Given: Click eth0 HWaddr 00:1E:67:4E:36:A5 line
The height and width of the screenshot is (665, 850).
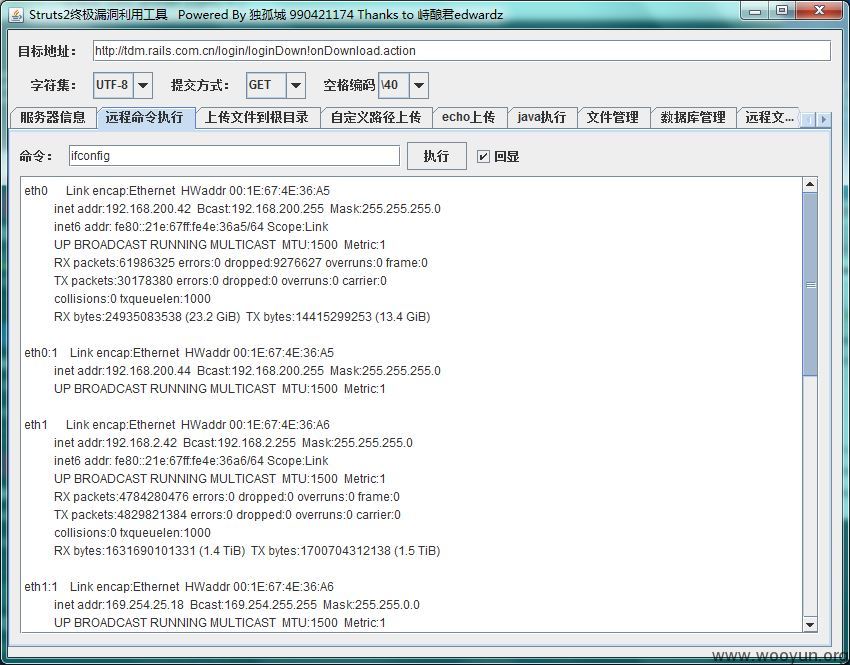Looking at the screenshot, I should tap(177, 191).
